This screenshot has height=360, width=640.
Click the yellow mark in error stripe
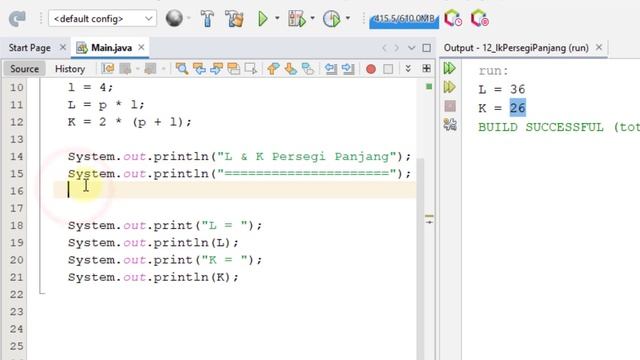429,216
